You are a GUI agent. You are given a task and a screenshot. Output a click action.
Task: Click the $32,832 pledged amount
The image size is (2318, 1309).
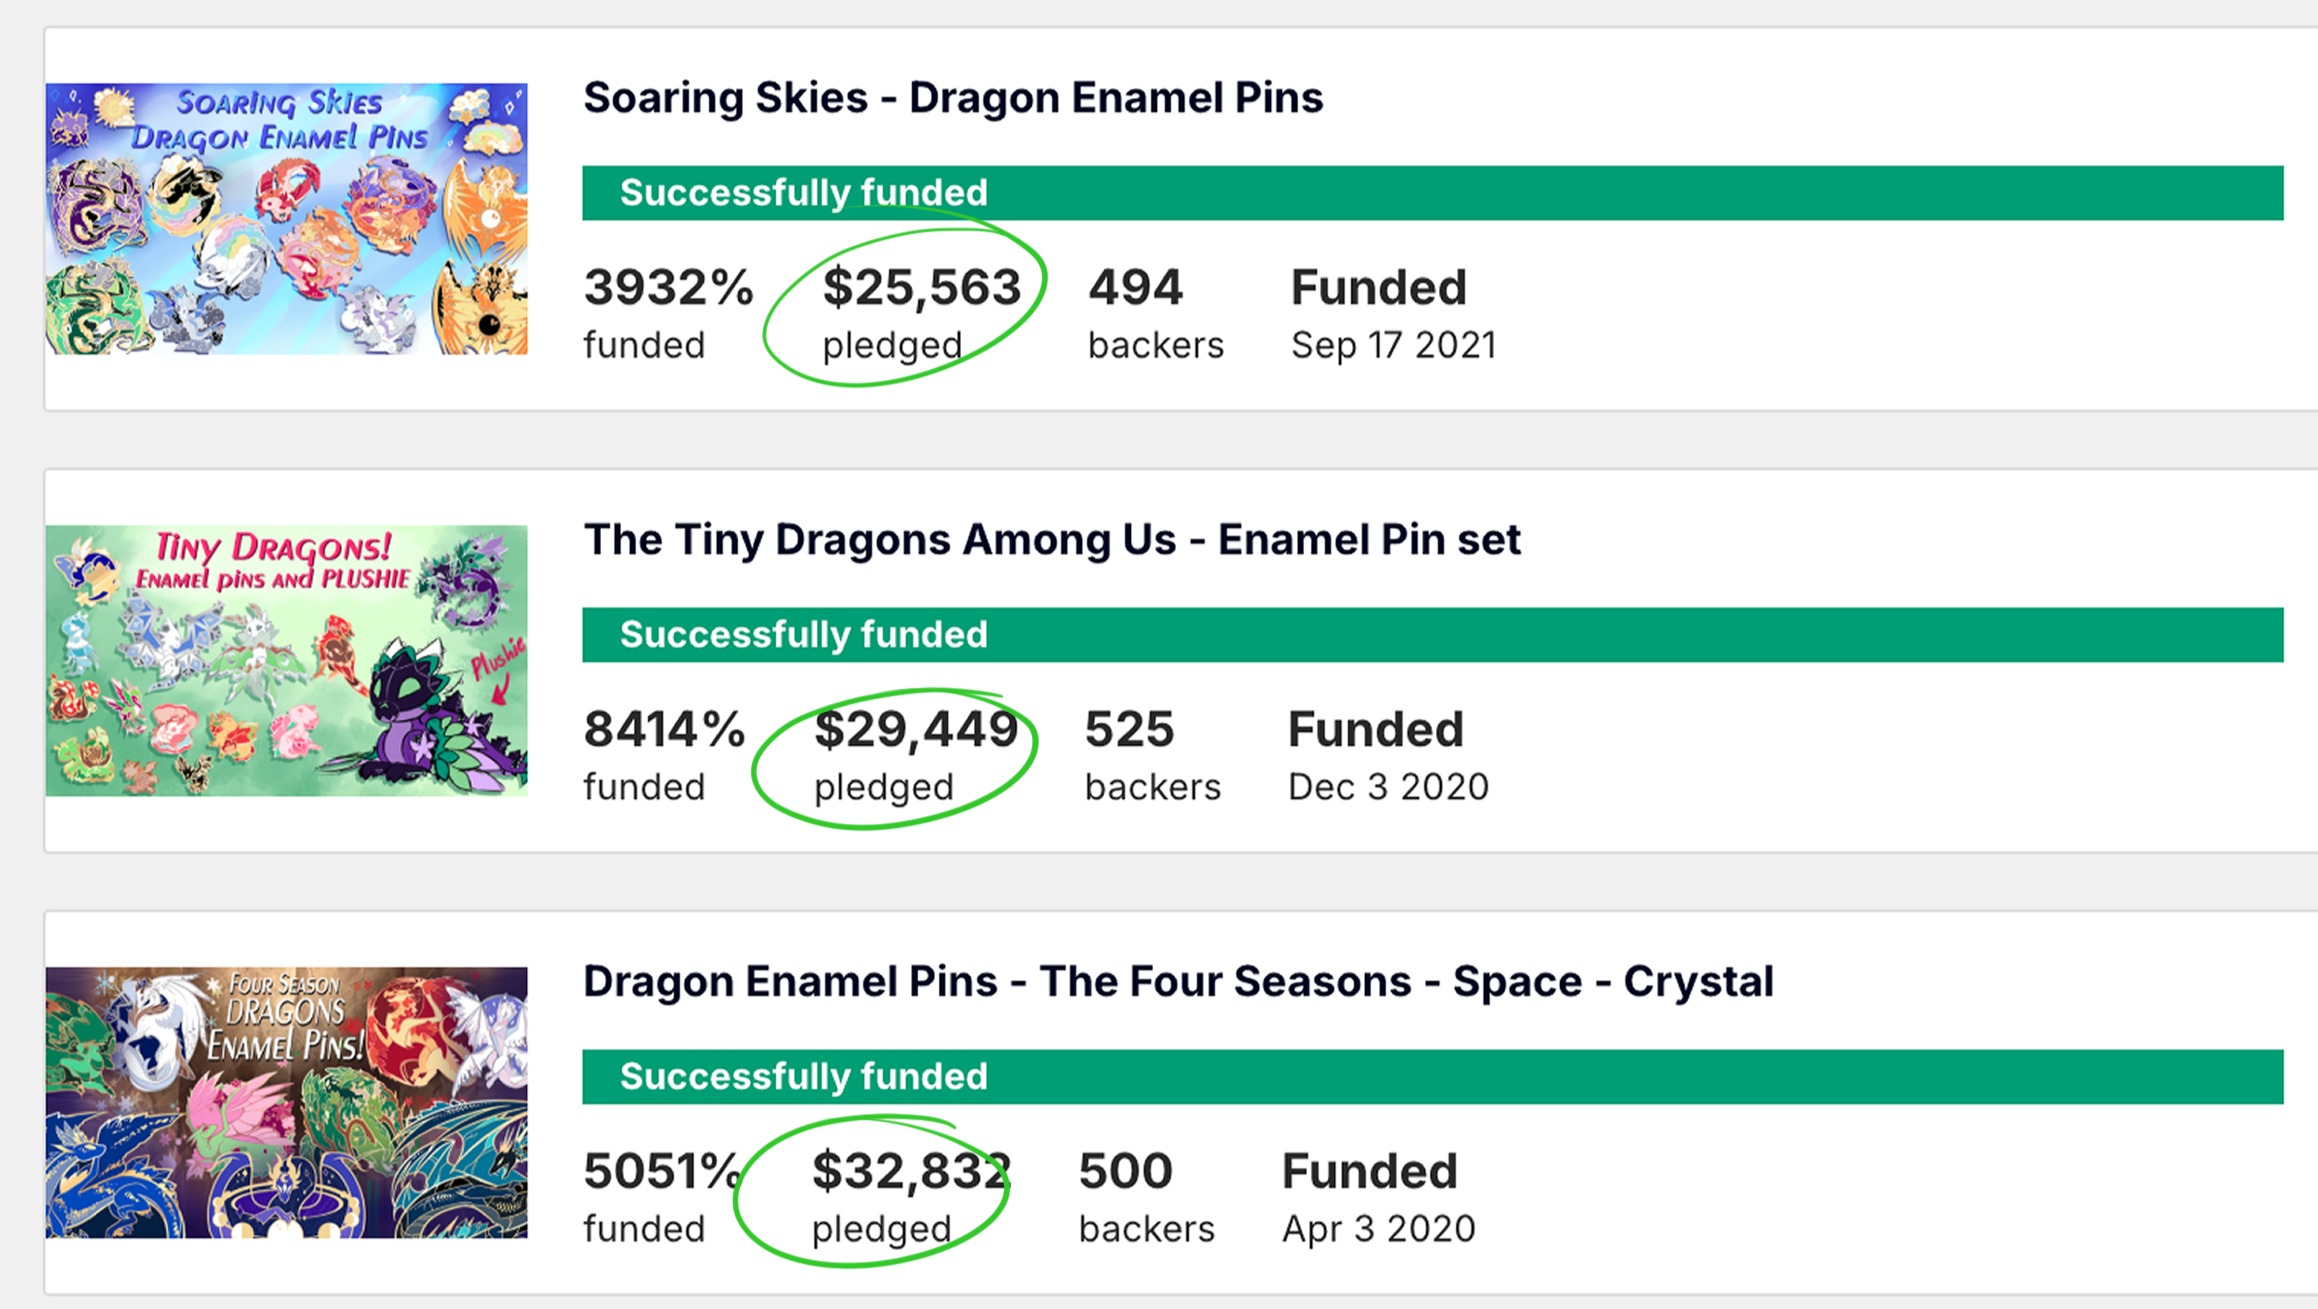[x=911, y=1172]
